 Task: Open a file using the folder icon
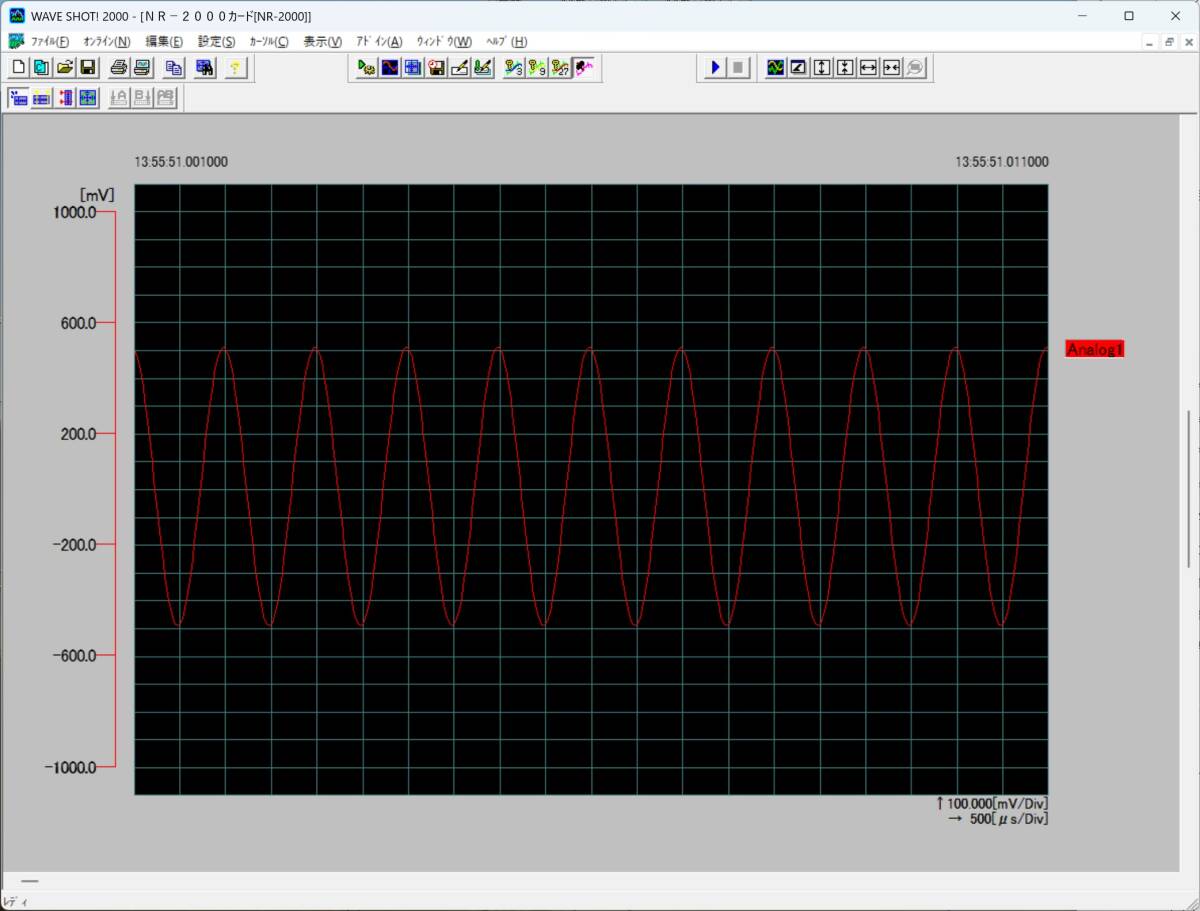(x=64, y=68)
